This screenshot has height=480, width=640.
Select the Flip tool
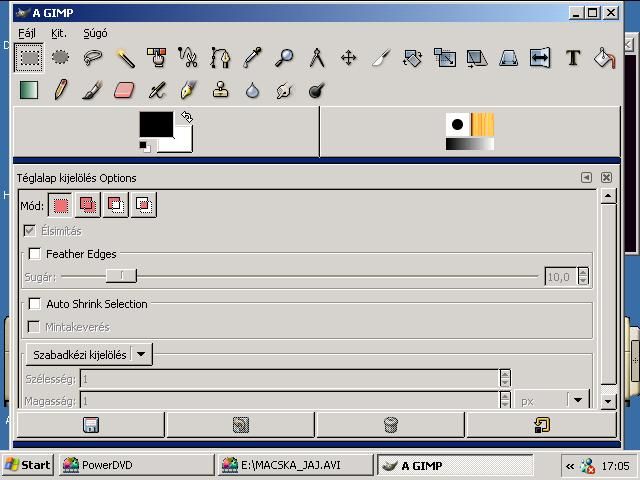(x=540, y=58)
